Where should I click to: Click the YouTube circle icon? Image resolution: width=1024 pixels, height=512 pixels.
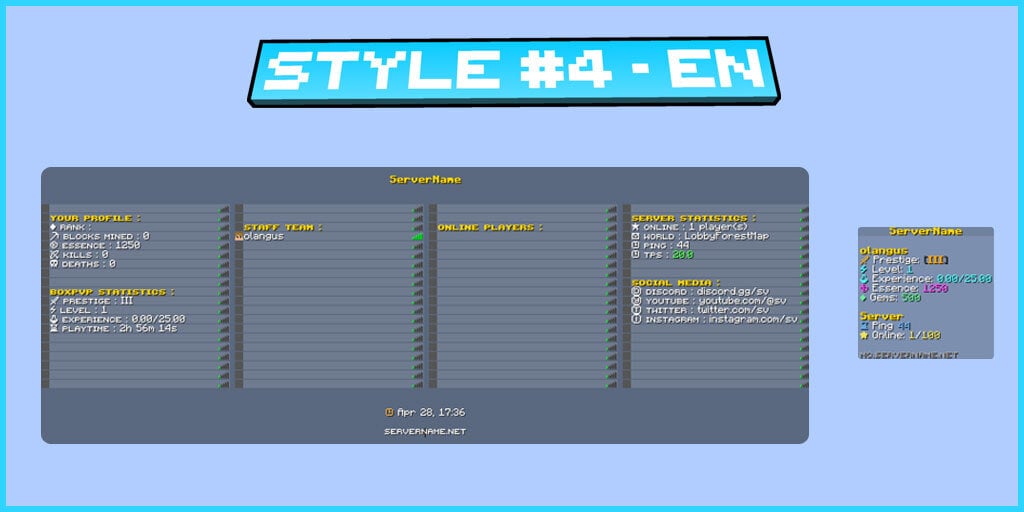(636, 301)
